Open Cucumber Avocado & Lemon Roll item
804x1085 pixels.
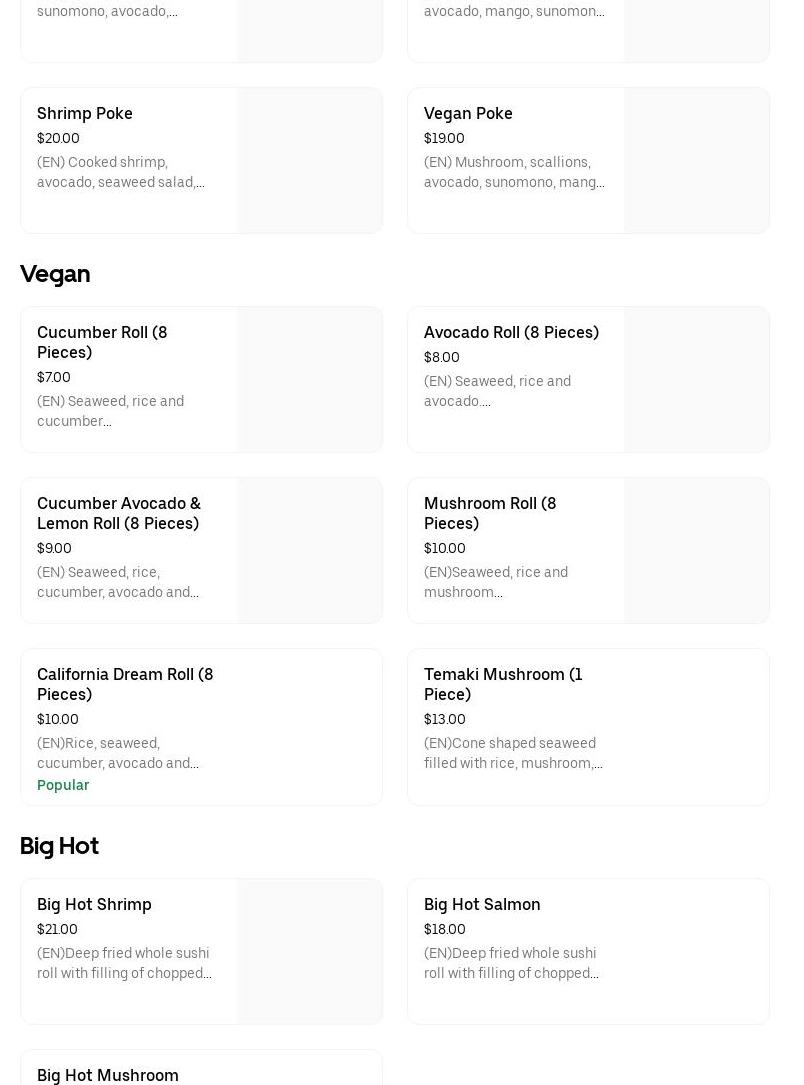[x=119, y=513]
